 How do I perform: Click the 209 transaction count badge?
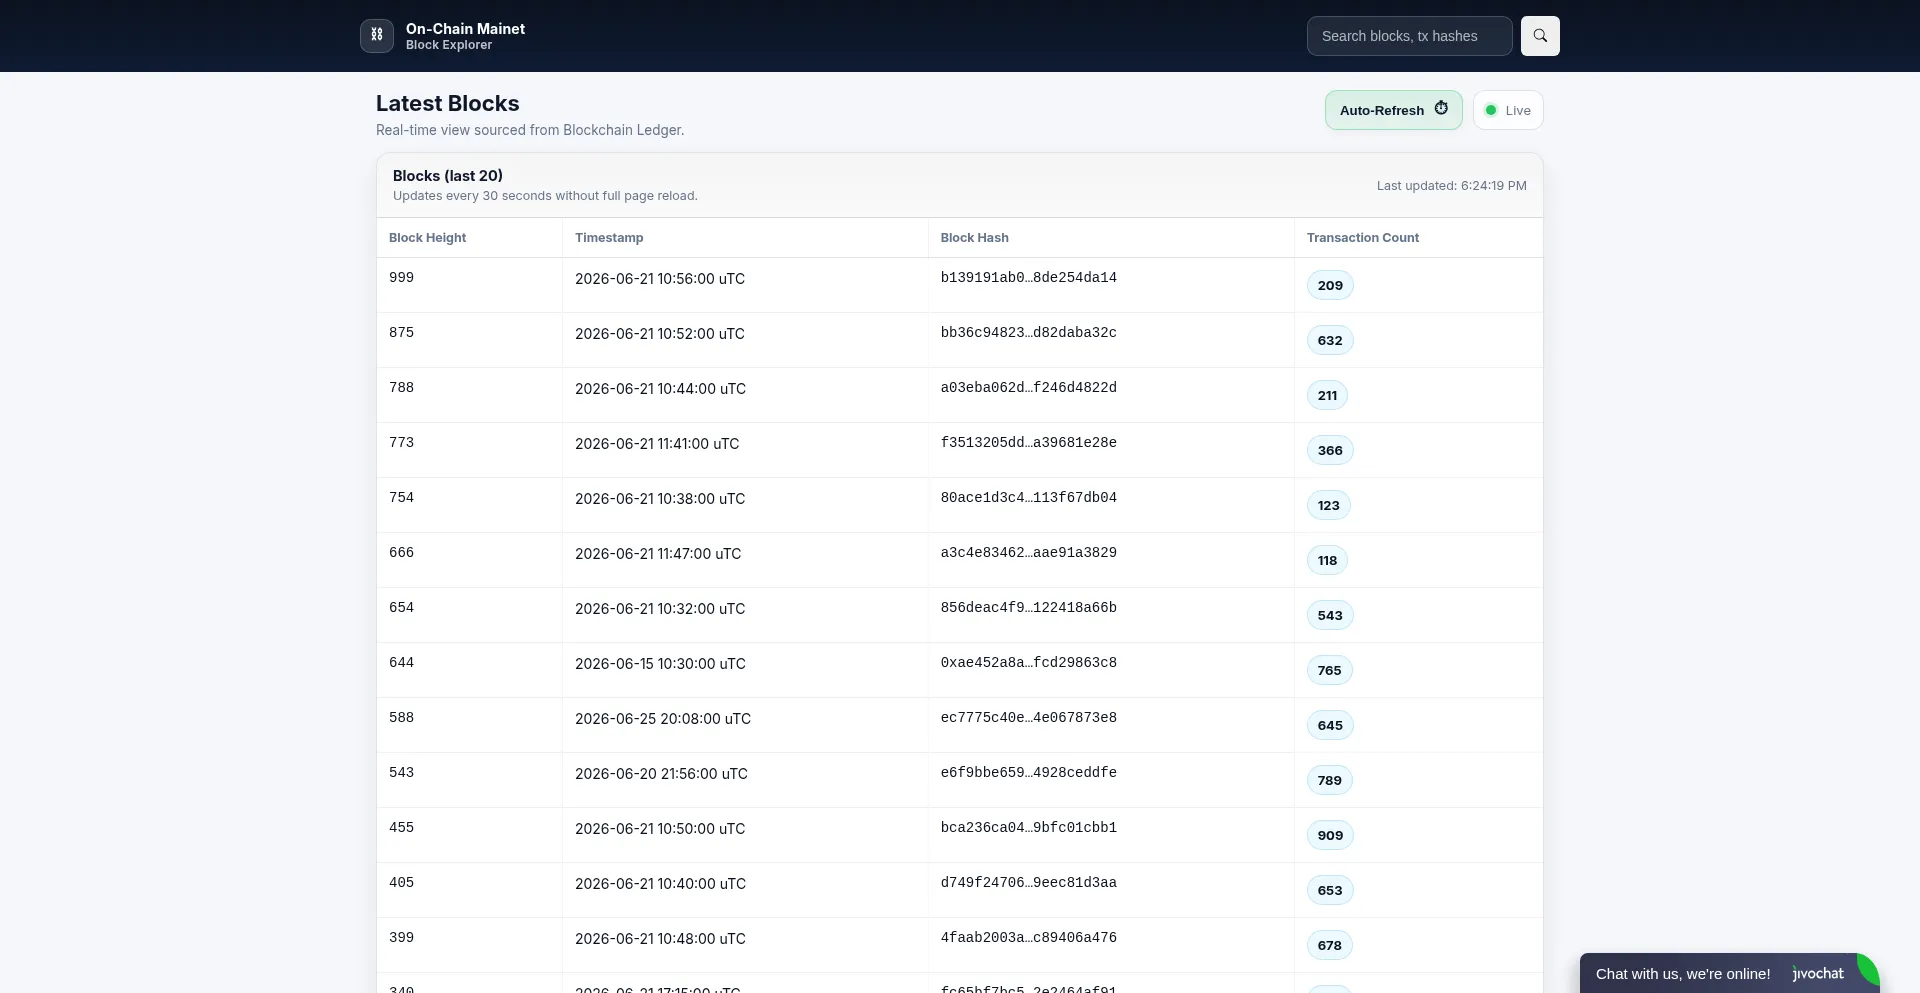[x=1330, y=285]
